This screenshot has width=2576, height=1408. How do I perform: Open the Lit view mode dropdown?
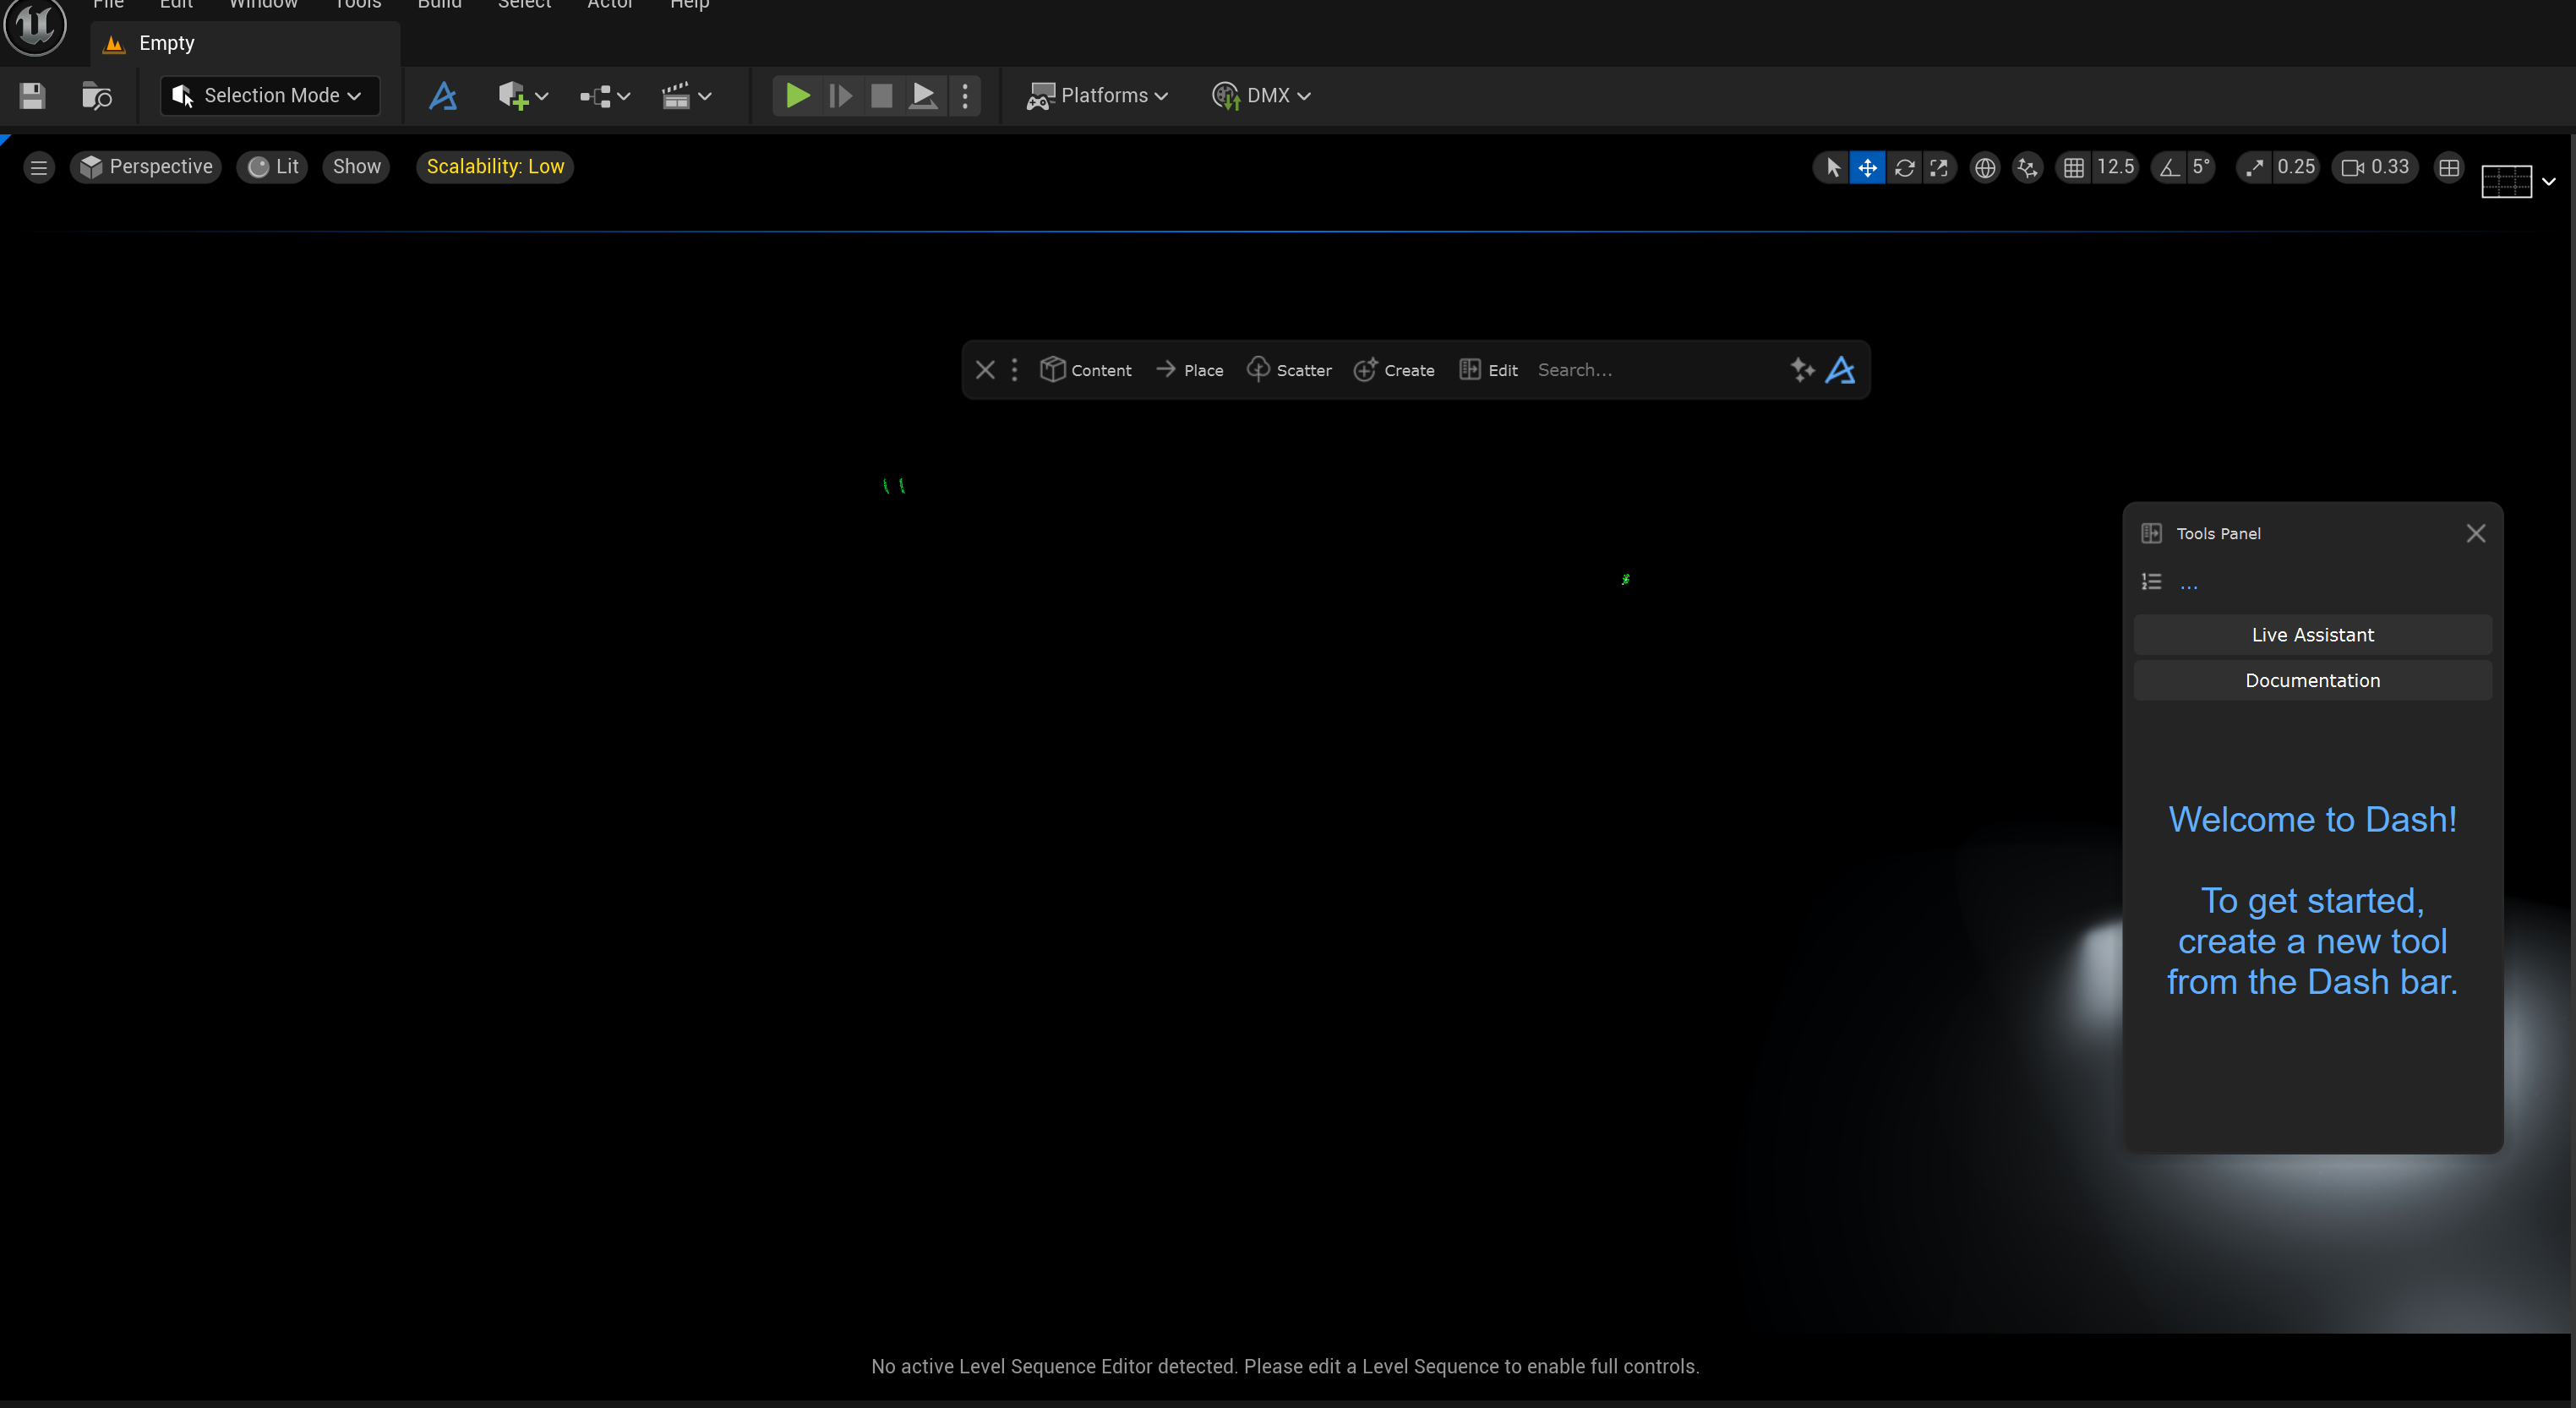(x=273, y=167)
